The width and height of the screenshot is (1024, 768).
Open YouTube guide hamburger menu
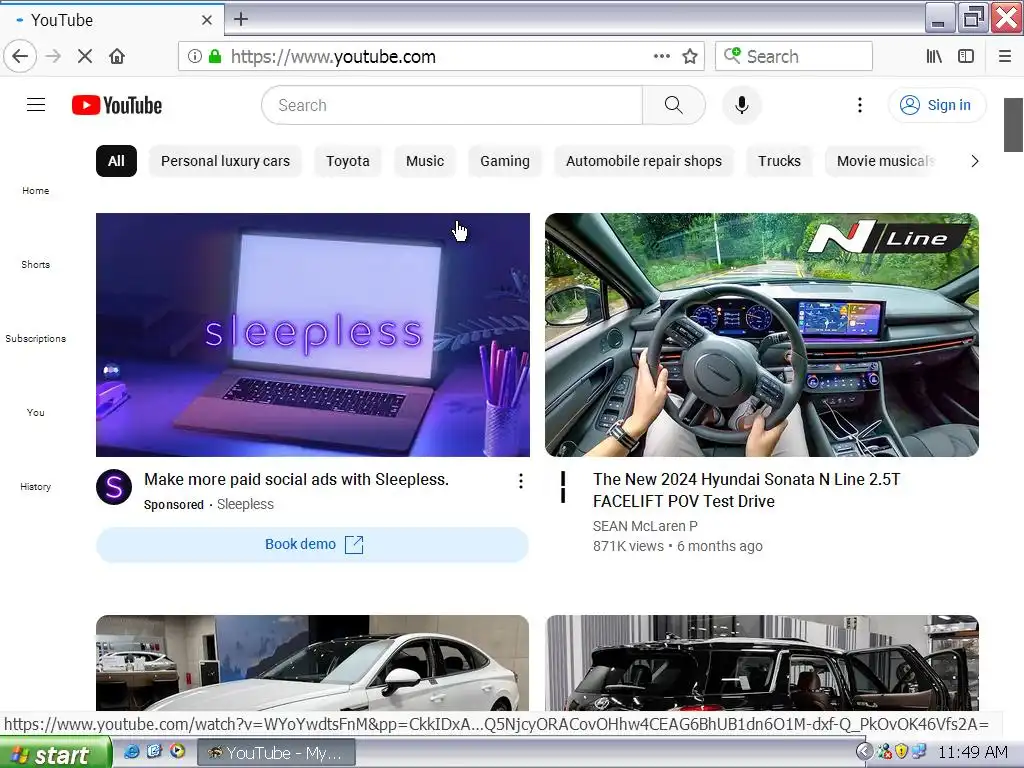tap(36, 104)
